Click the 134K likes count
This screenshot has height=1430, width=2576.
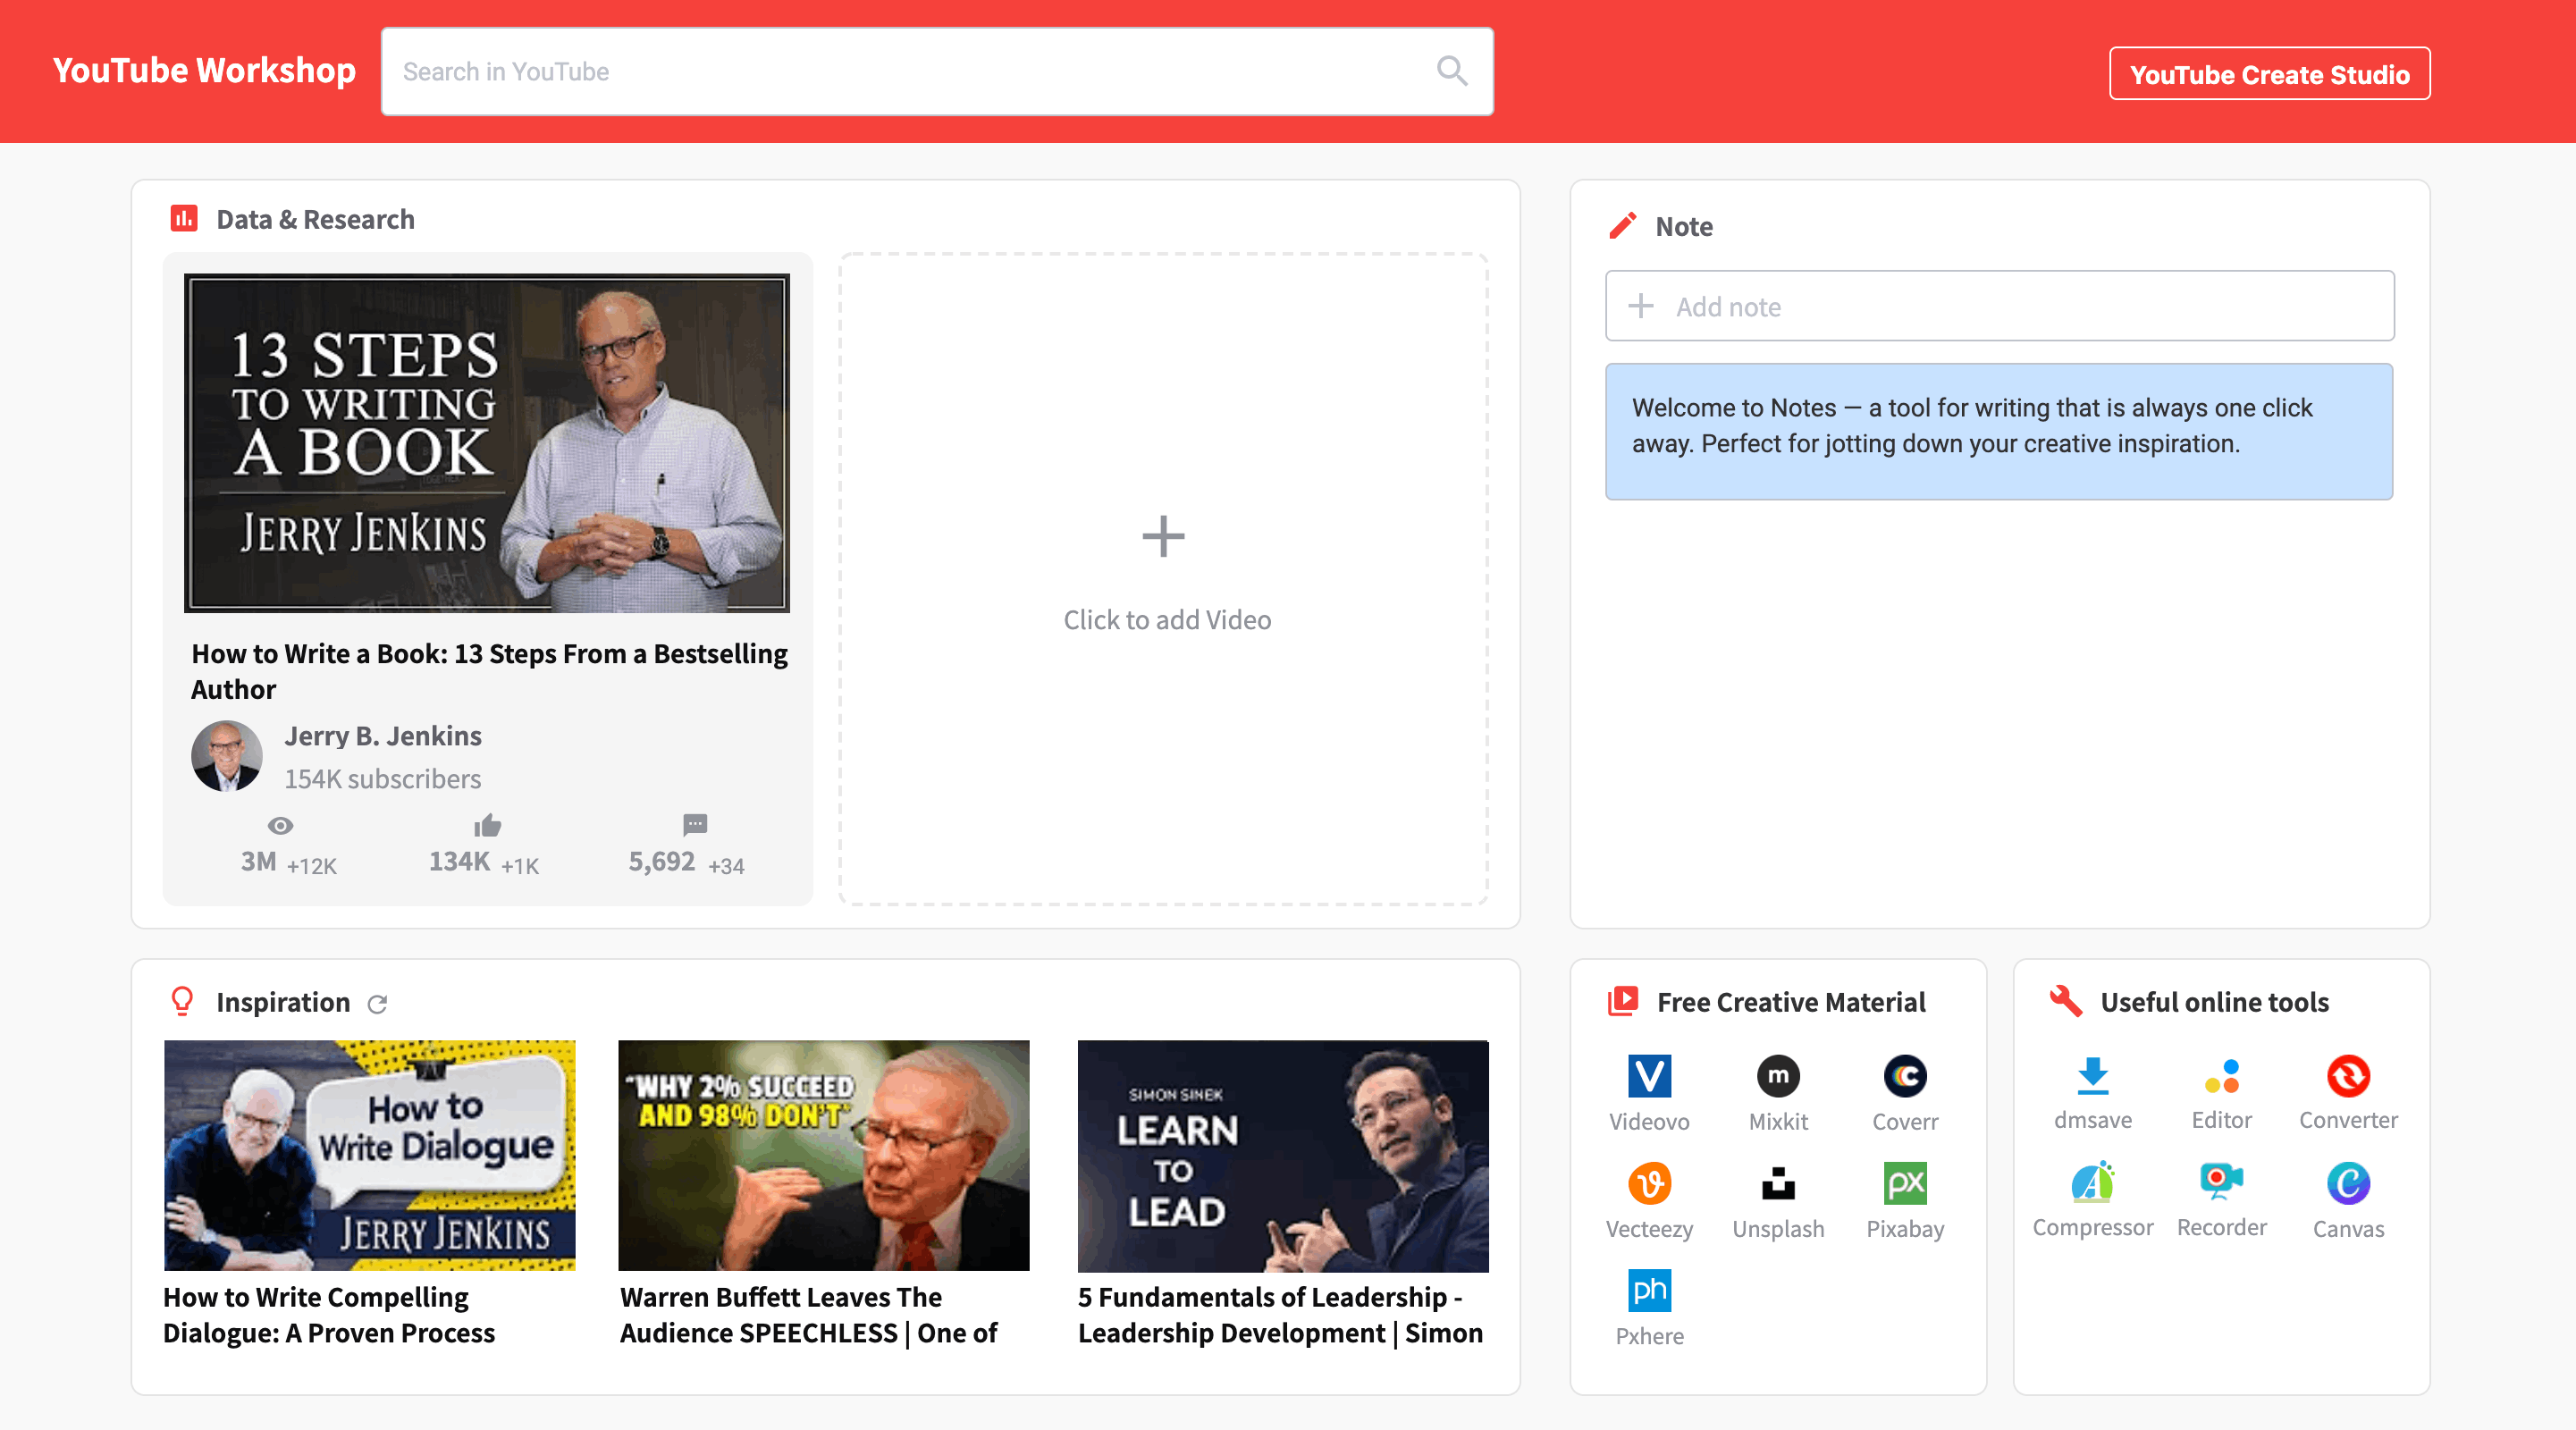460,861
